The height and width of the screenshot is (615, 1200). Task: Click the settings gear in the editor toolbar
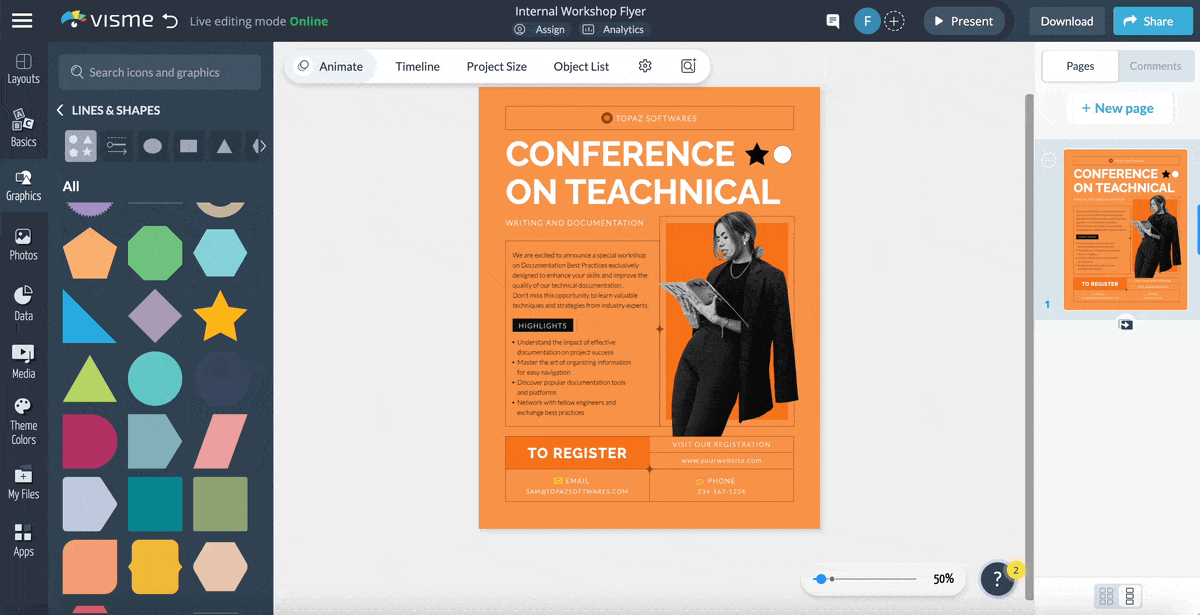(645, 65)
